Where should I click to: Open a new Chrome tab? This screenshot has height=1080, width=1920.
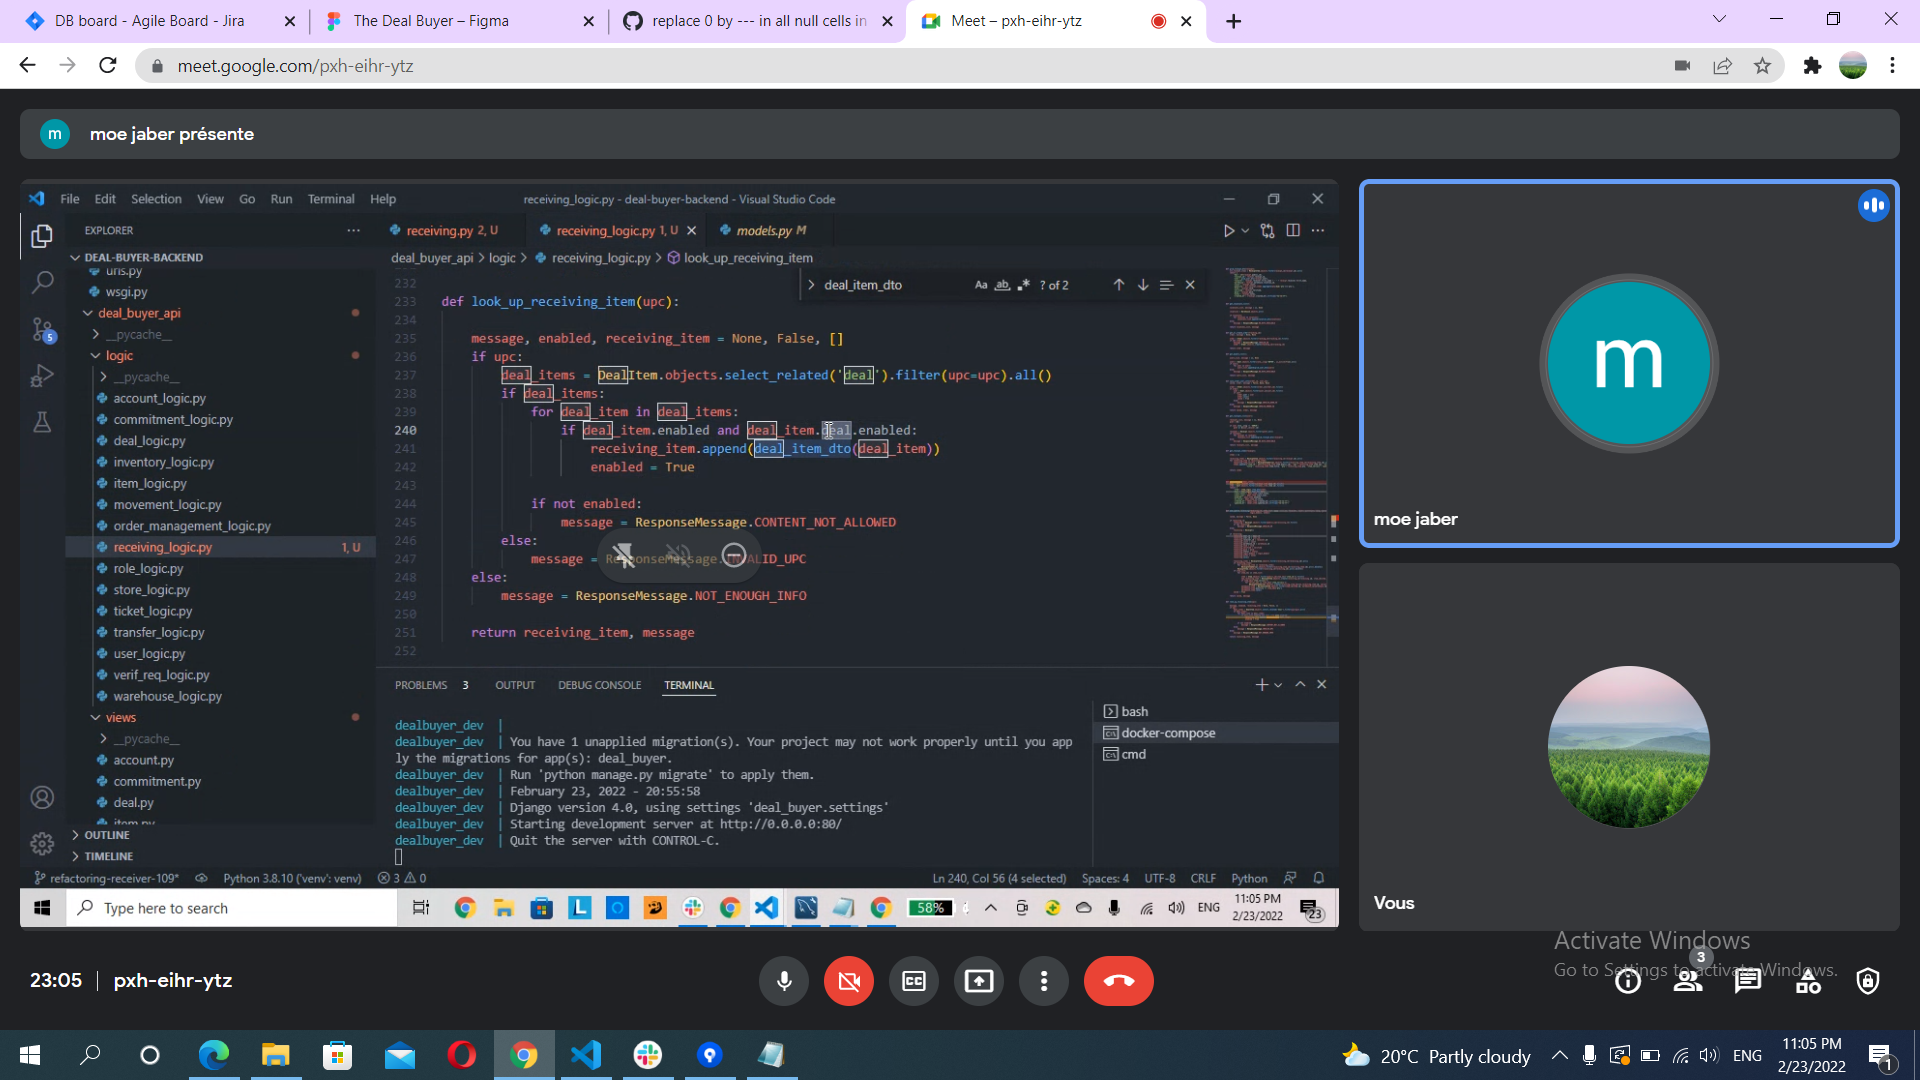pyautogui.click(x=1233, y=21)
